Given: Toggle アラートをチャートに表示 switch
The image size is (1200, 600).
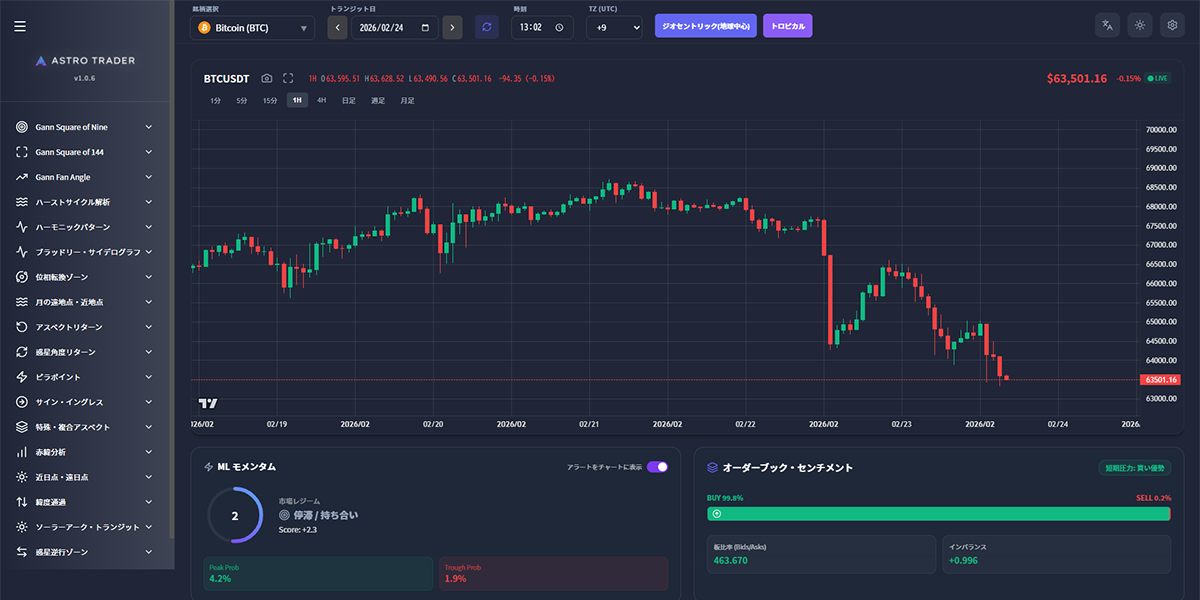Looking at the screenshot, I should pyautogui.click(x=659, y=466).
